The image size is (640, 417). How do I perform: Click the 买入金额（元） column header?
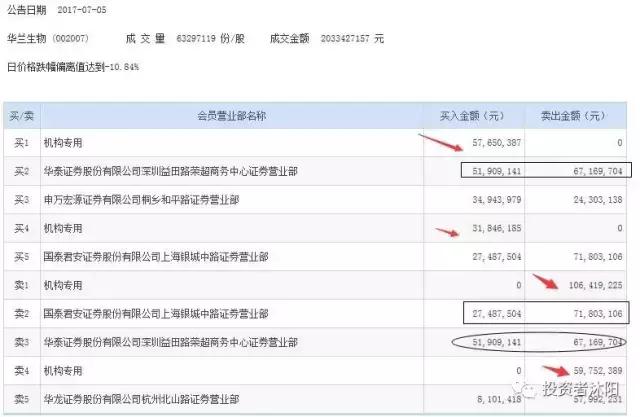472,116
